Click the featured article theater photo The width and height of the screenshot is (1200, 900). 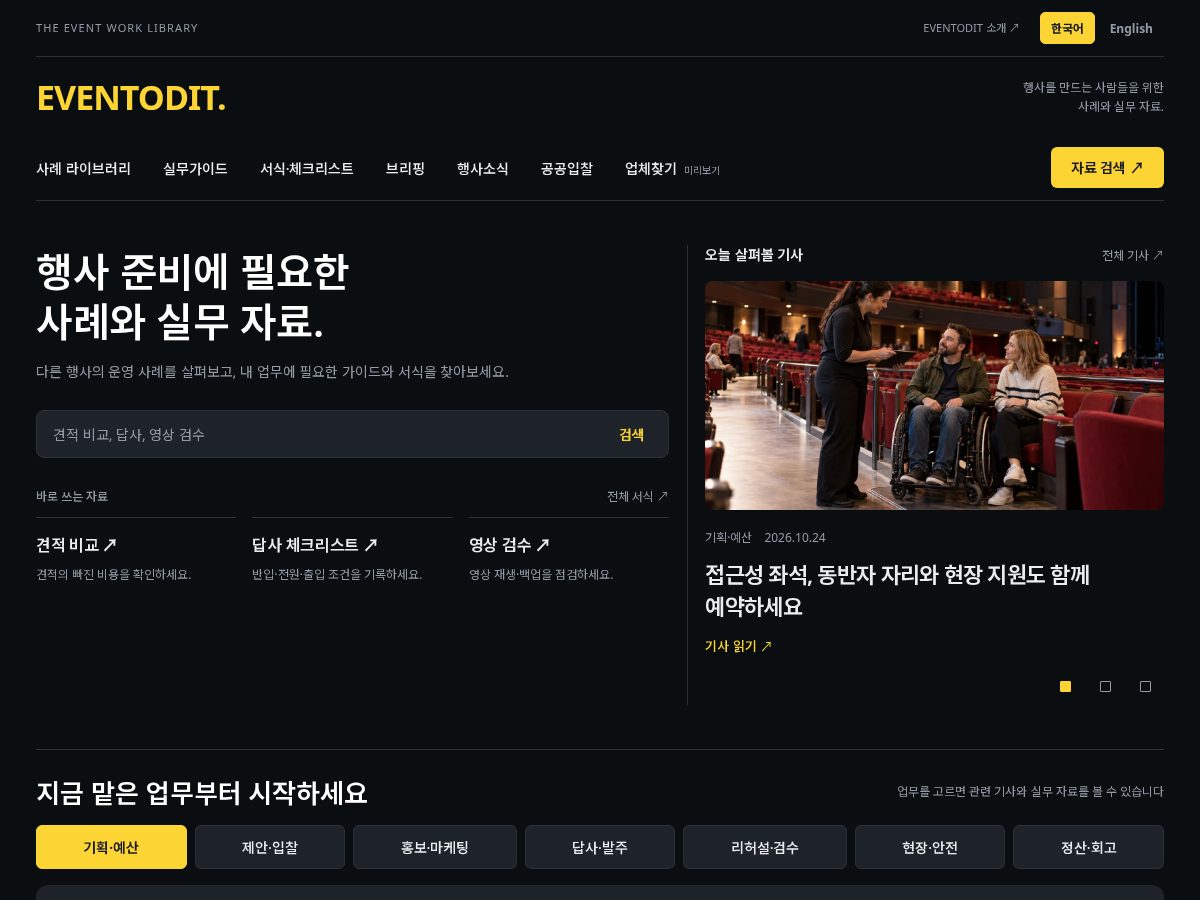pos(934,395)
